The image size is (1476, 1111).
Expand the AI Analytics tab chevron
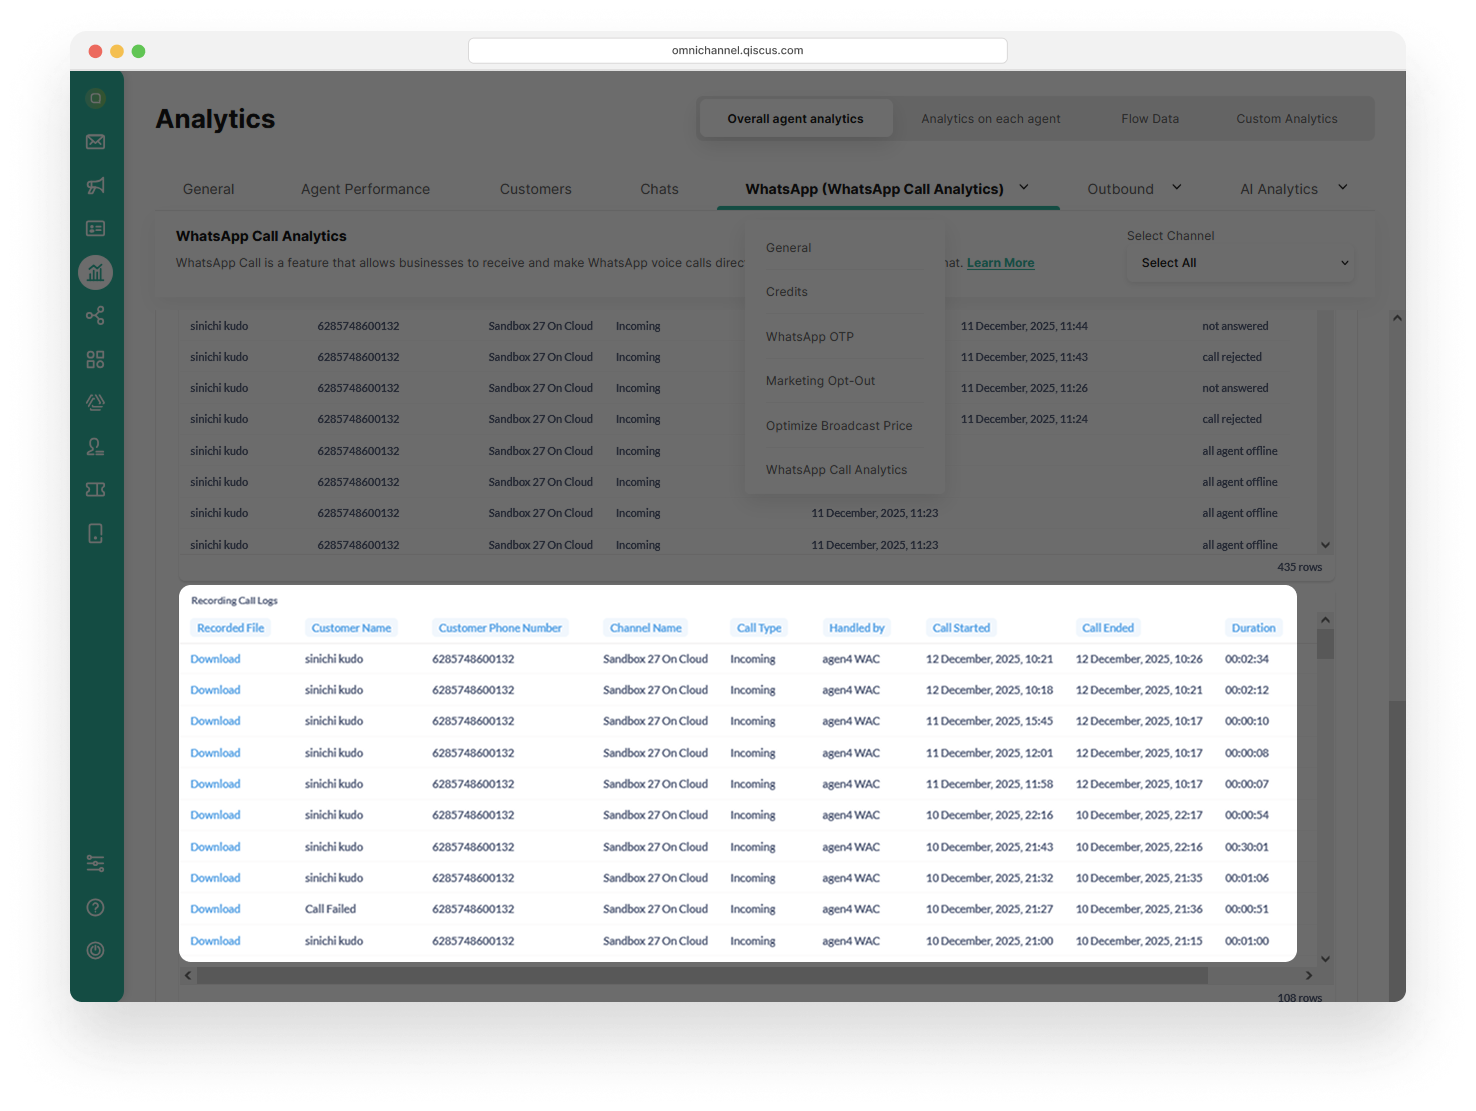pyautogui.click(x=1343, y=187)
